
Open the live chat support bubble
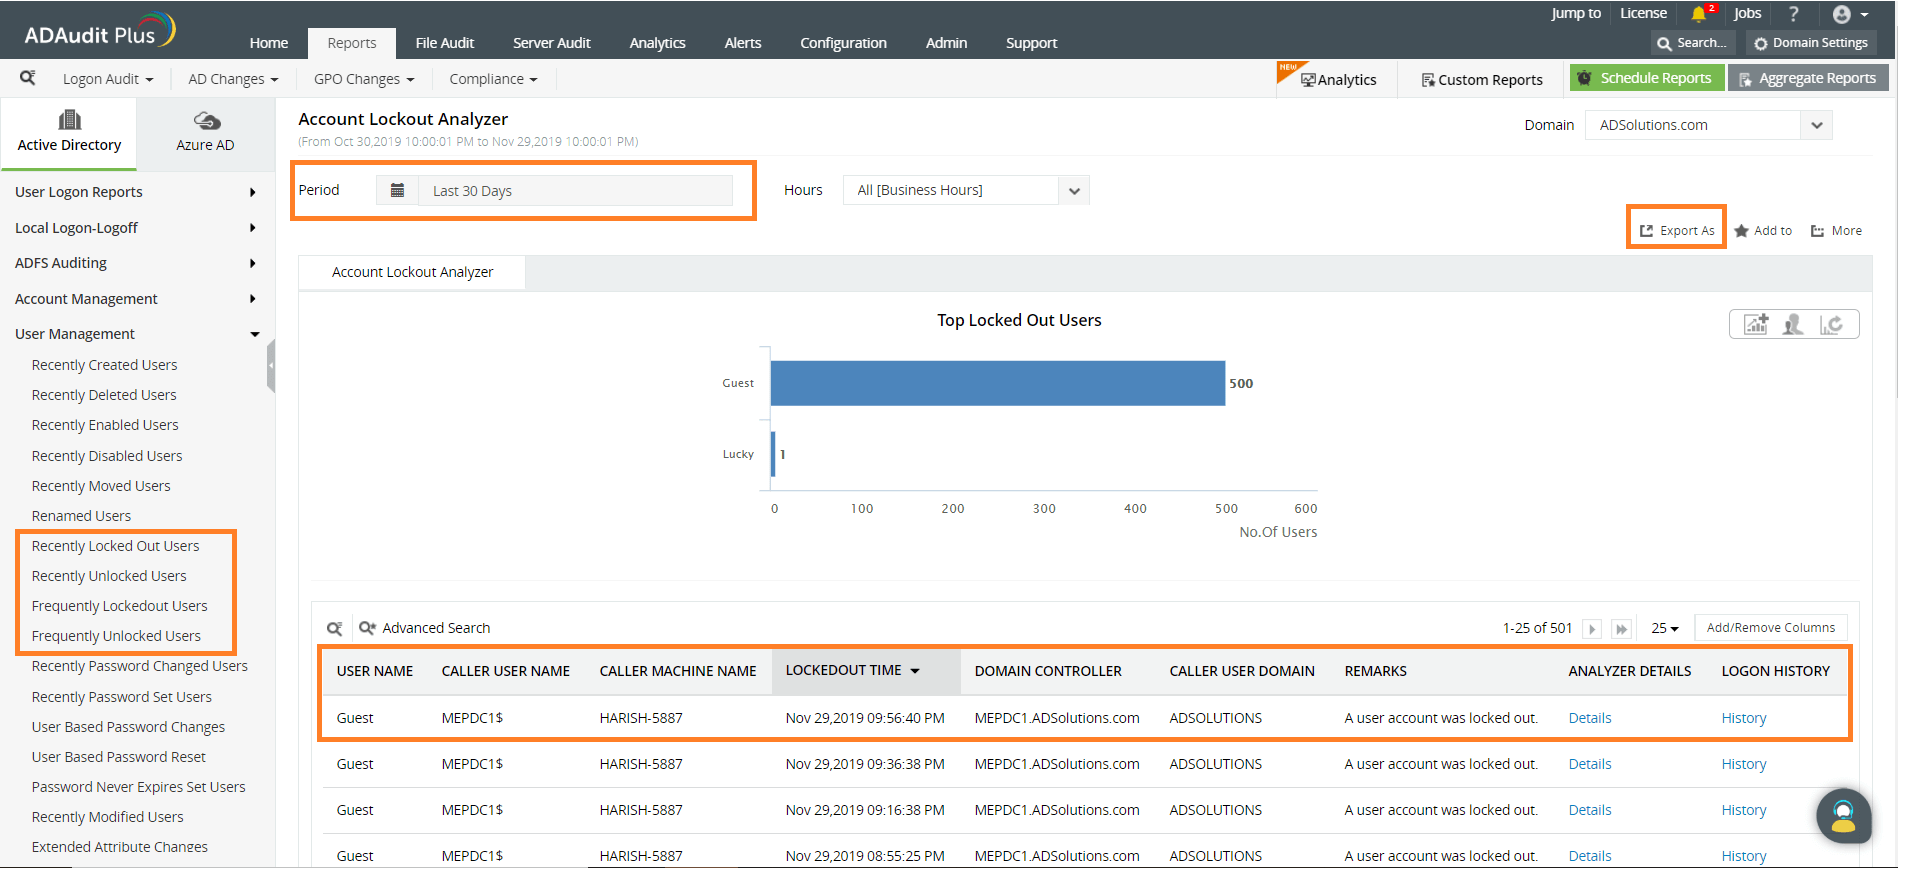tap(1843, 816)
